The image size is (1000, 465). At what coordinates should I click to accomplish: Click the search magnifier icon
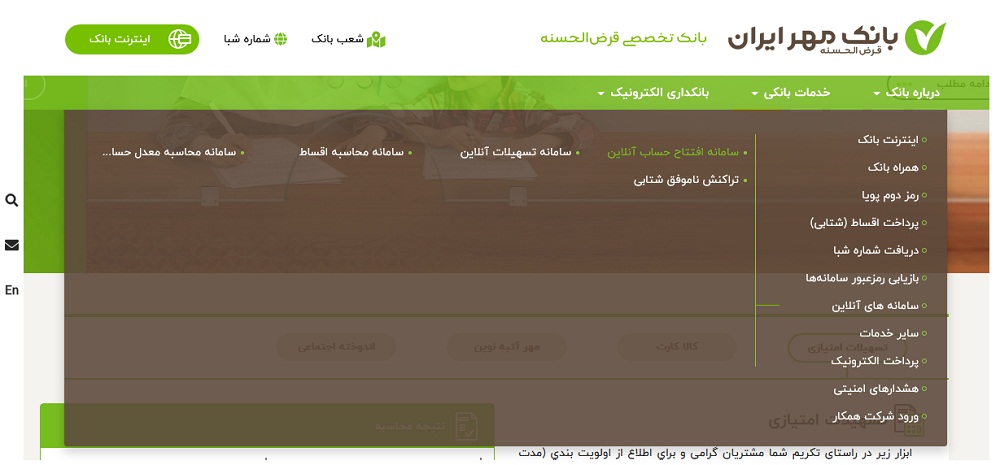point(12,200)
